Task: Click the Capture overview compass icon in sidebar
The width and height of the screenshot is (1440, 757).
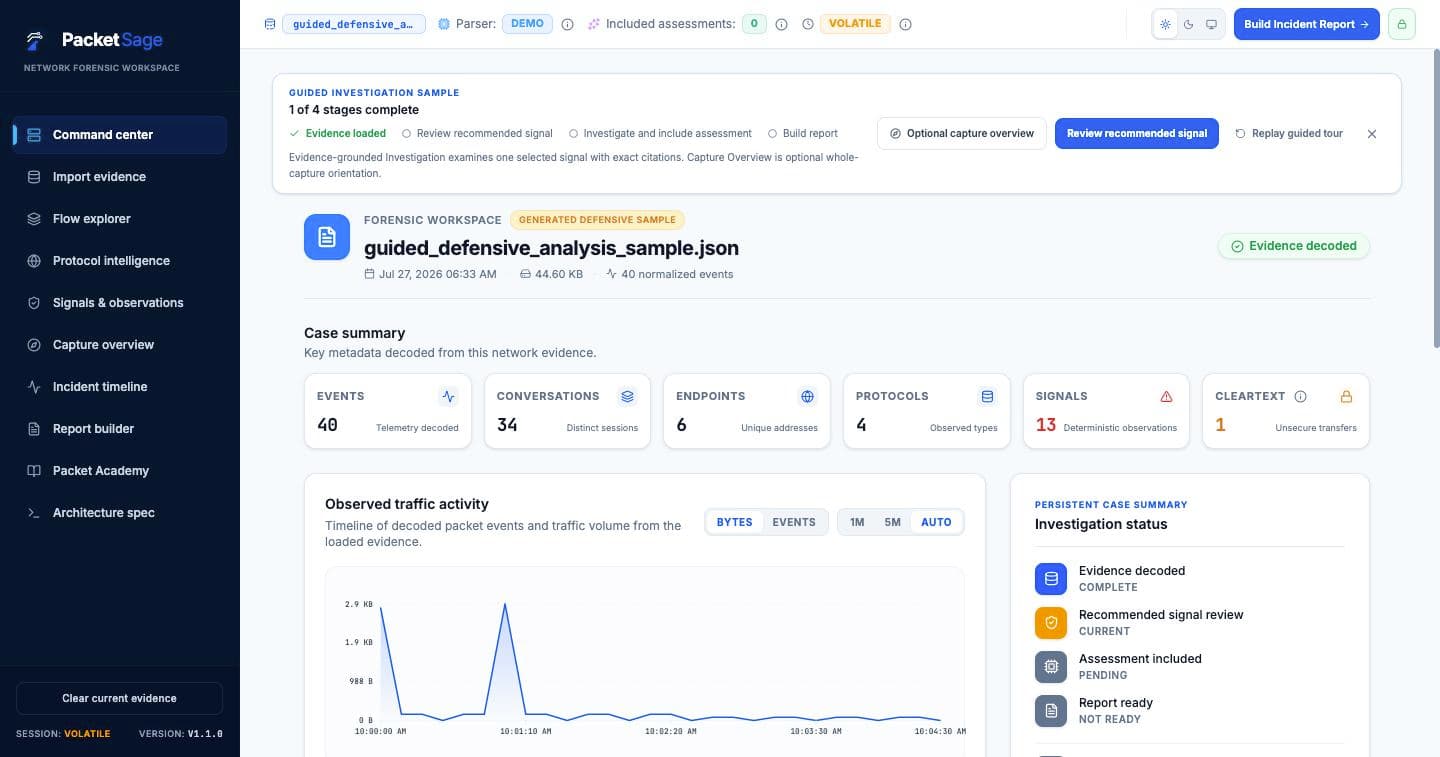Action: click(x=34, y=345)
